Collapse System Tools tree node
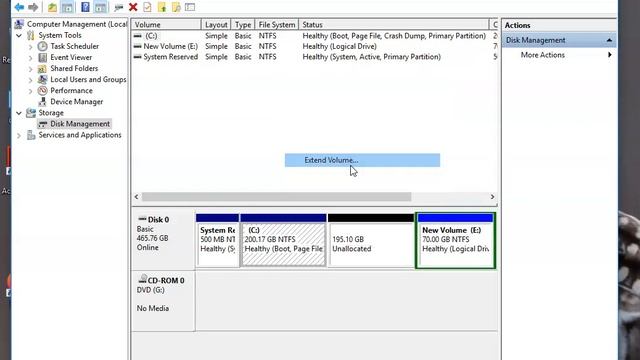 [x=19, y=36]
